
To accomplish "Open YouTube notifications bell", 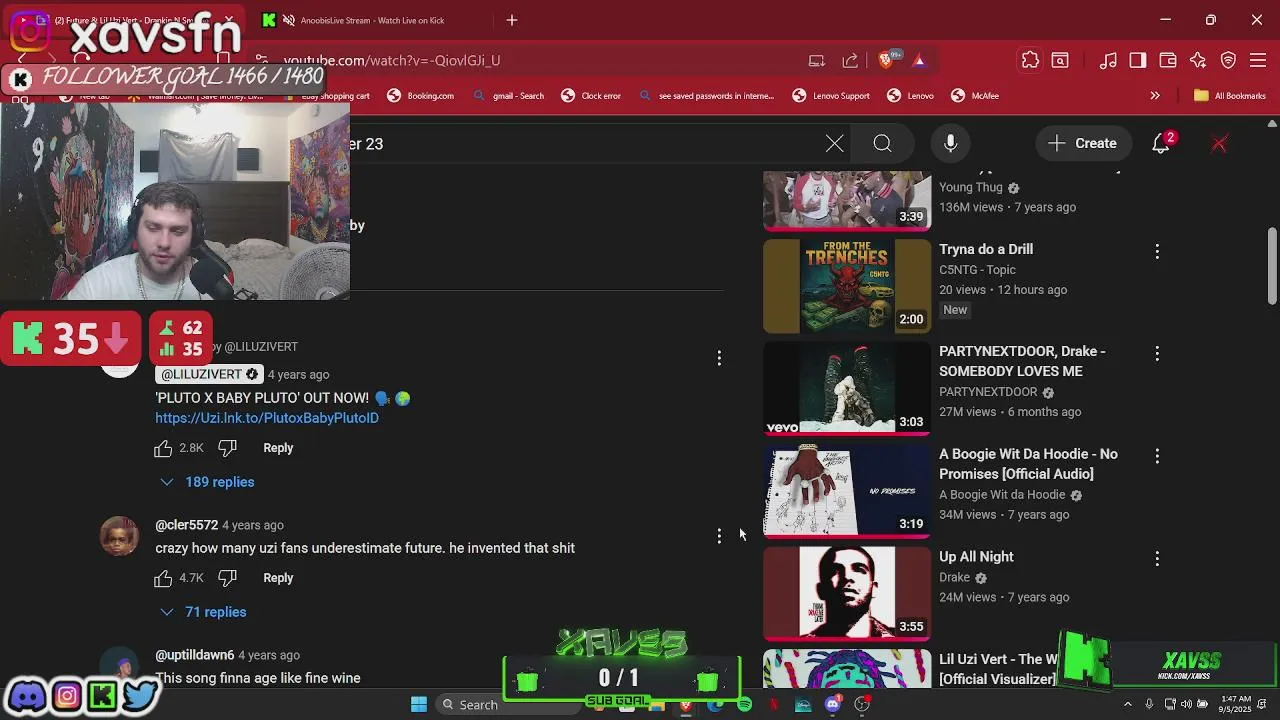I will tap(1161, 144).
